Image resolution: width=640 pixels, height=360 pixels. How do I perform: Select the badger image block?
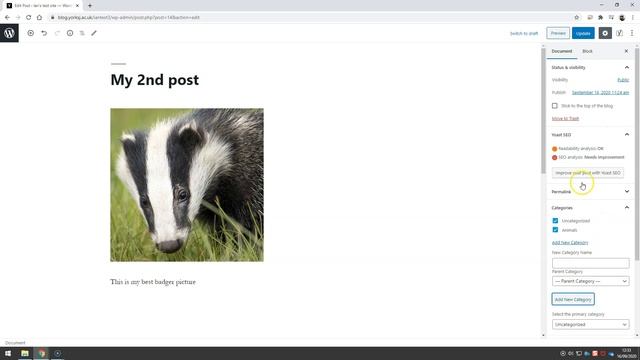(187, 185)
